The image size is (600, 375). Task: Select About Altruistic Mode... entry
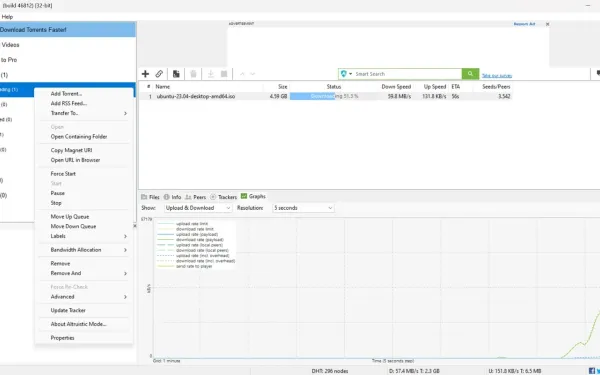pos(78,324)
